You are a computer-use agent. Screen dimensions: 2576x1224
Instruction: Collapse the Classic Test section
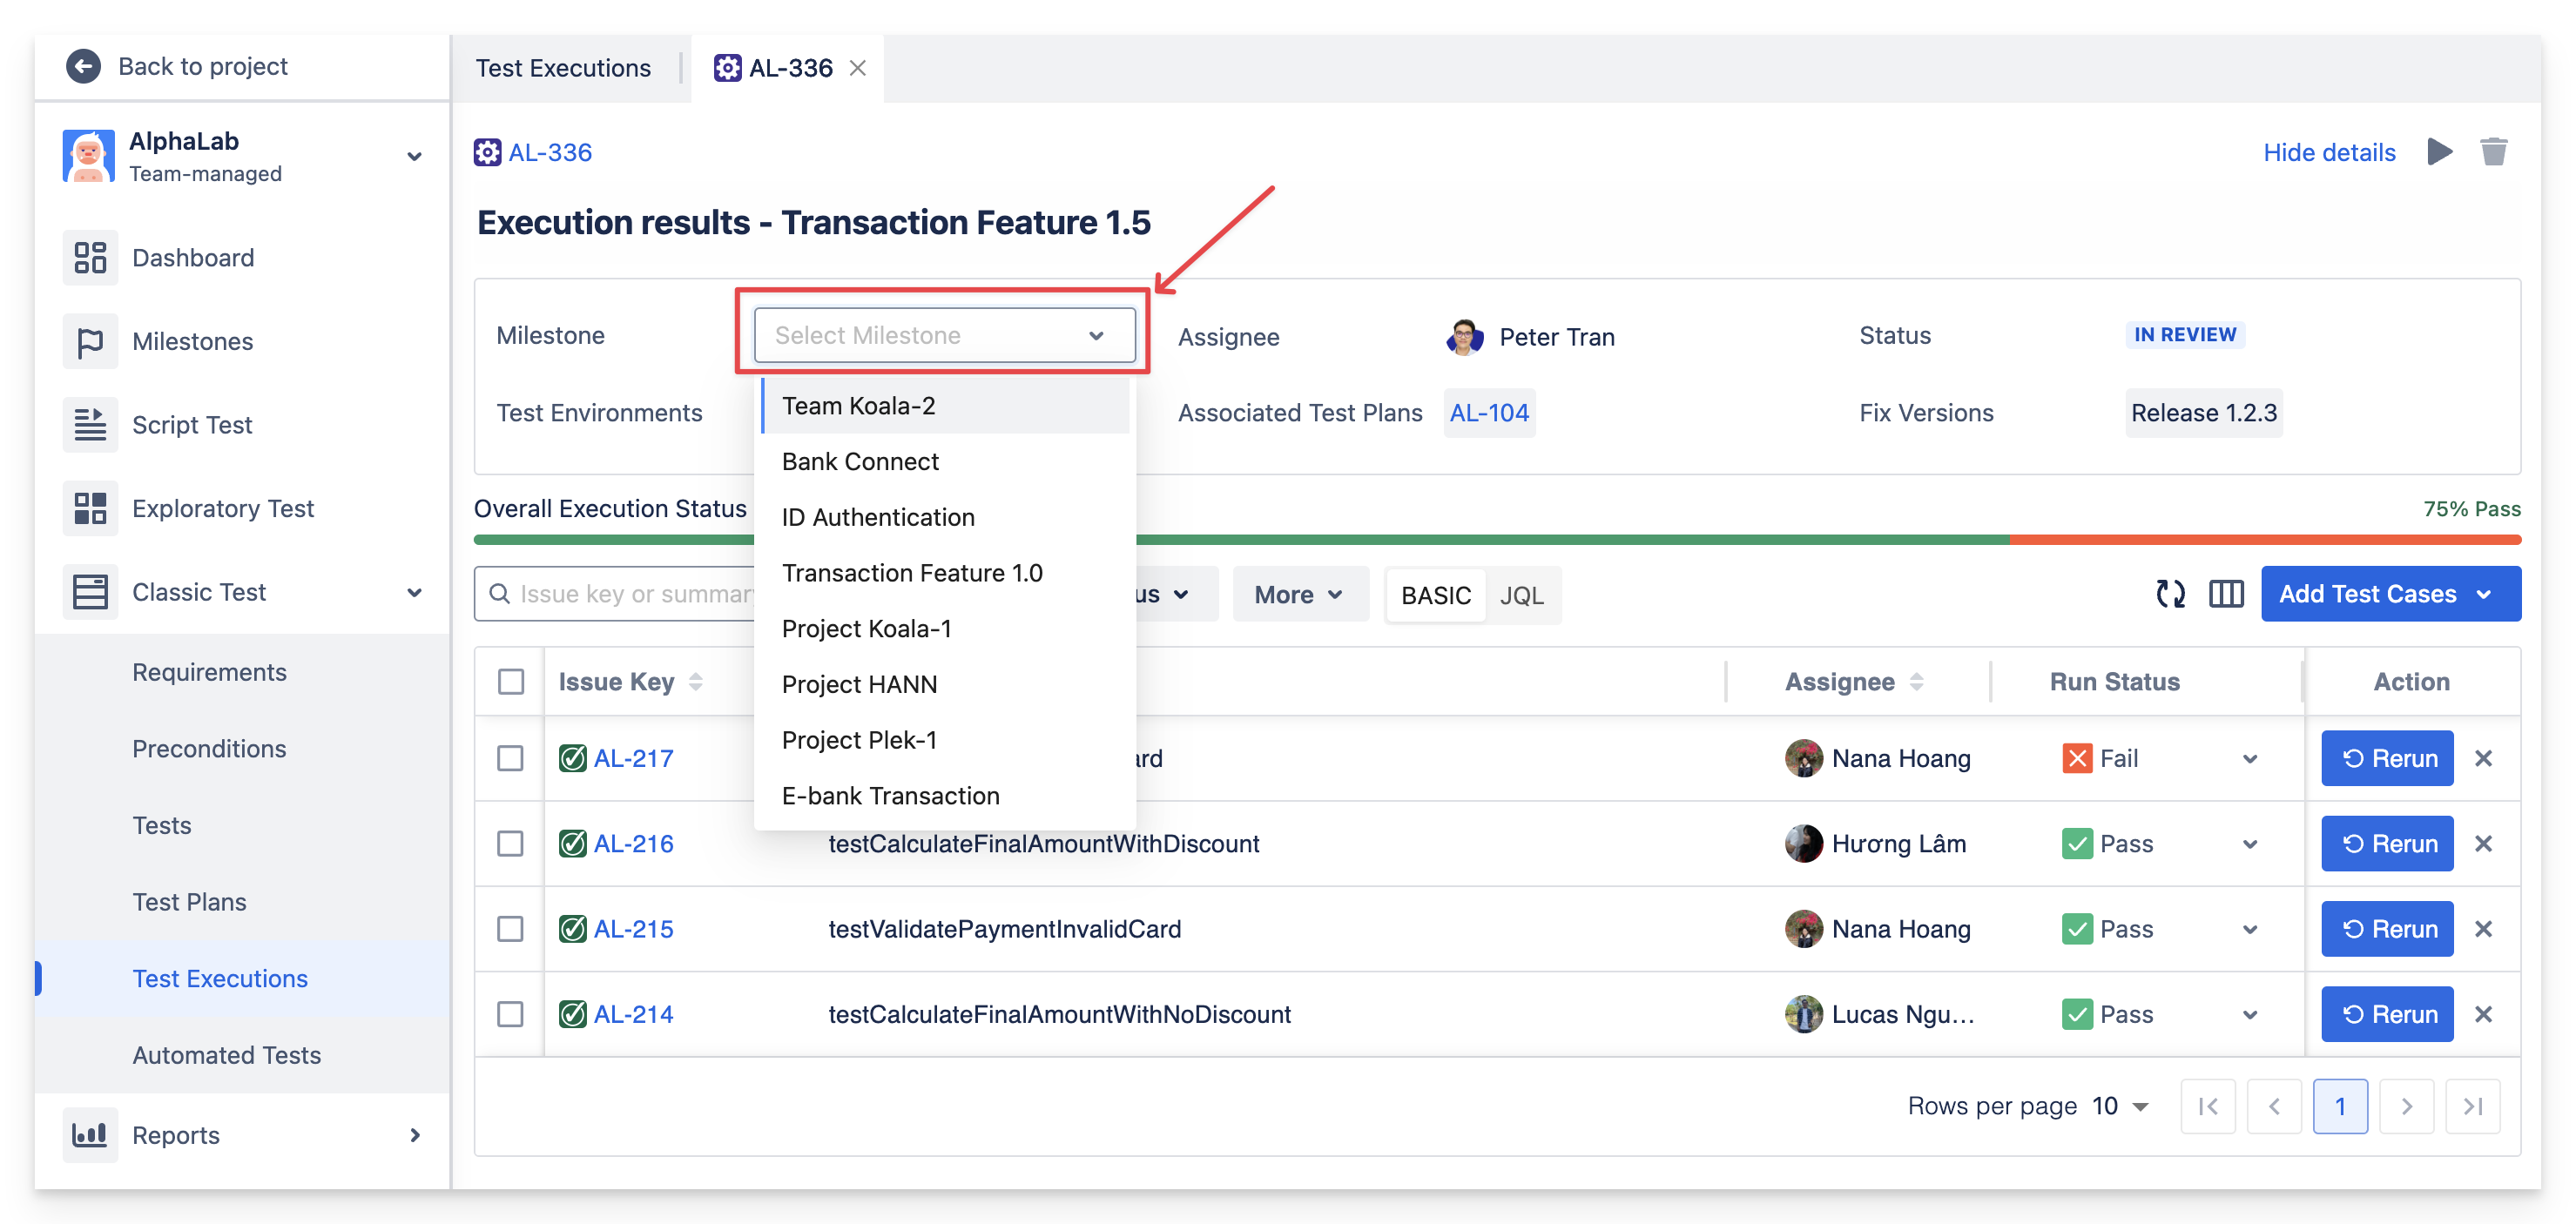coord(414,592)
